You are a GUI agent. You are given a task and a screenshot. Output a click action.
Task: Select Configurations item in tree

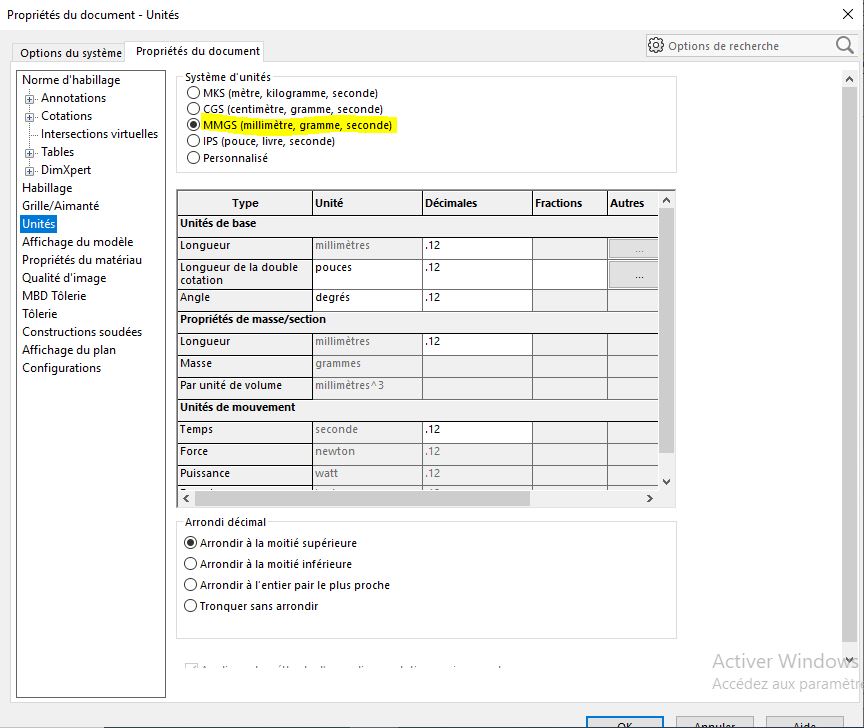point(62,368)
